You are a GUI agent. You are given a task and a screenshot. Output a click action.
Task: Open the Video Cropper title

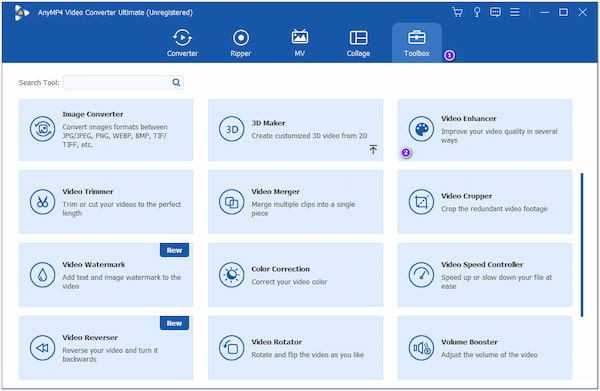(466, 196)
